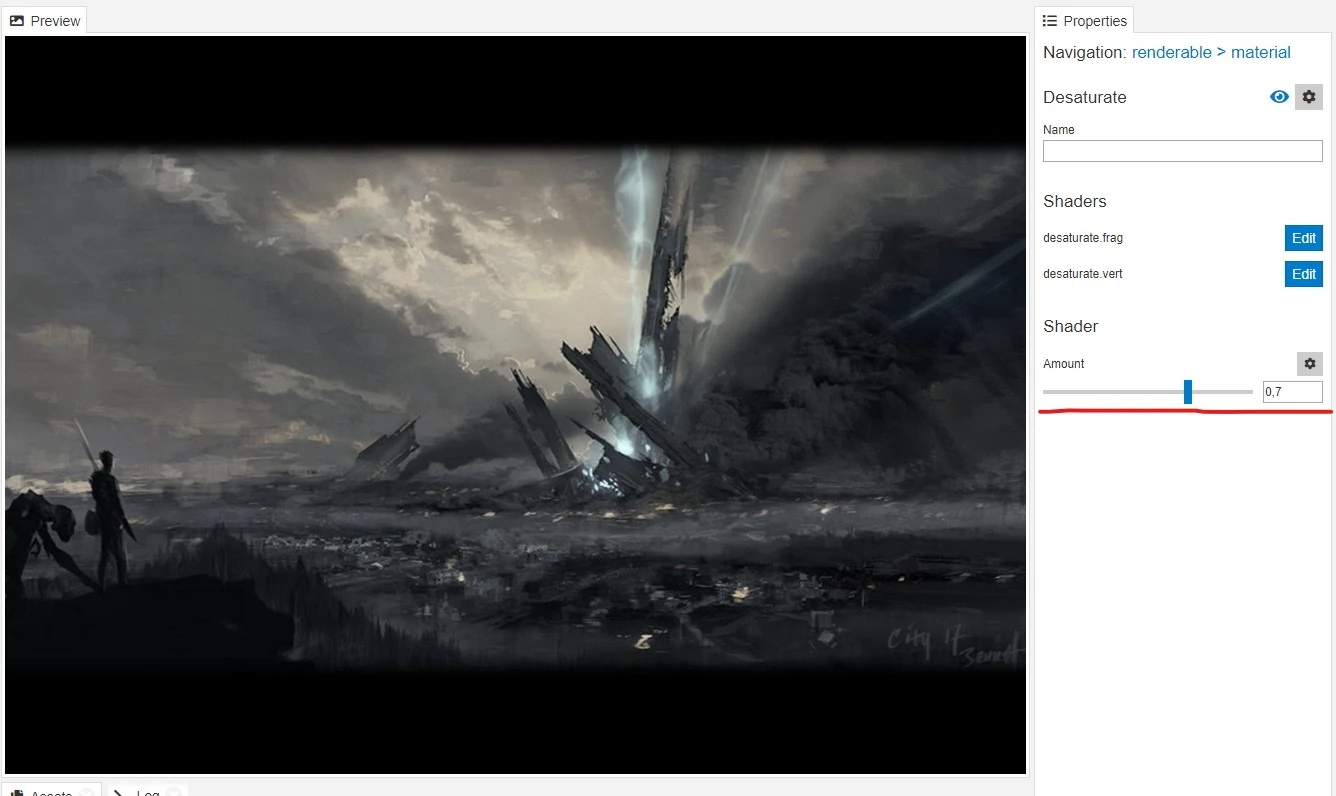Toggle the Desaturate effect visibility eye
Image resolution: width=1336 pixels, height=796 pixels.
tap(1279, 97)
